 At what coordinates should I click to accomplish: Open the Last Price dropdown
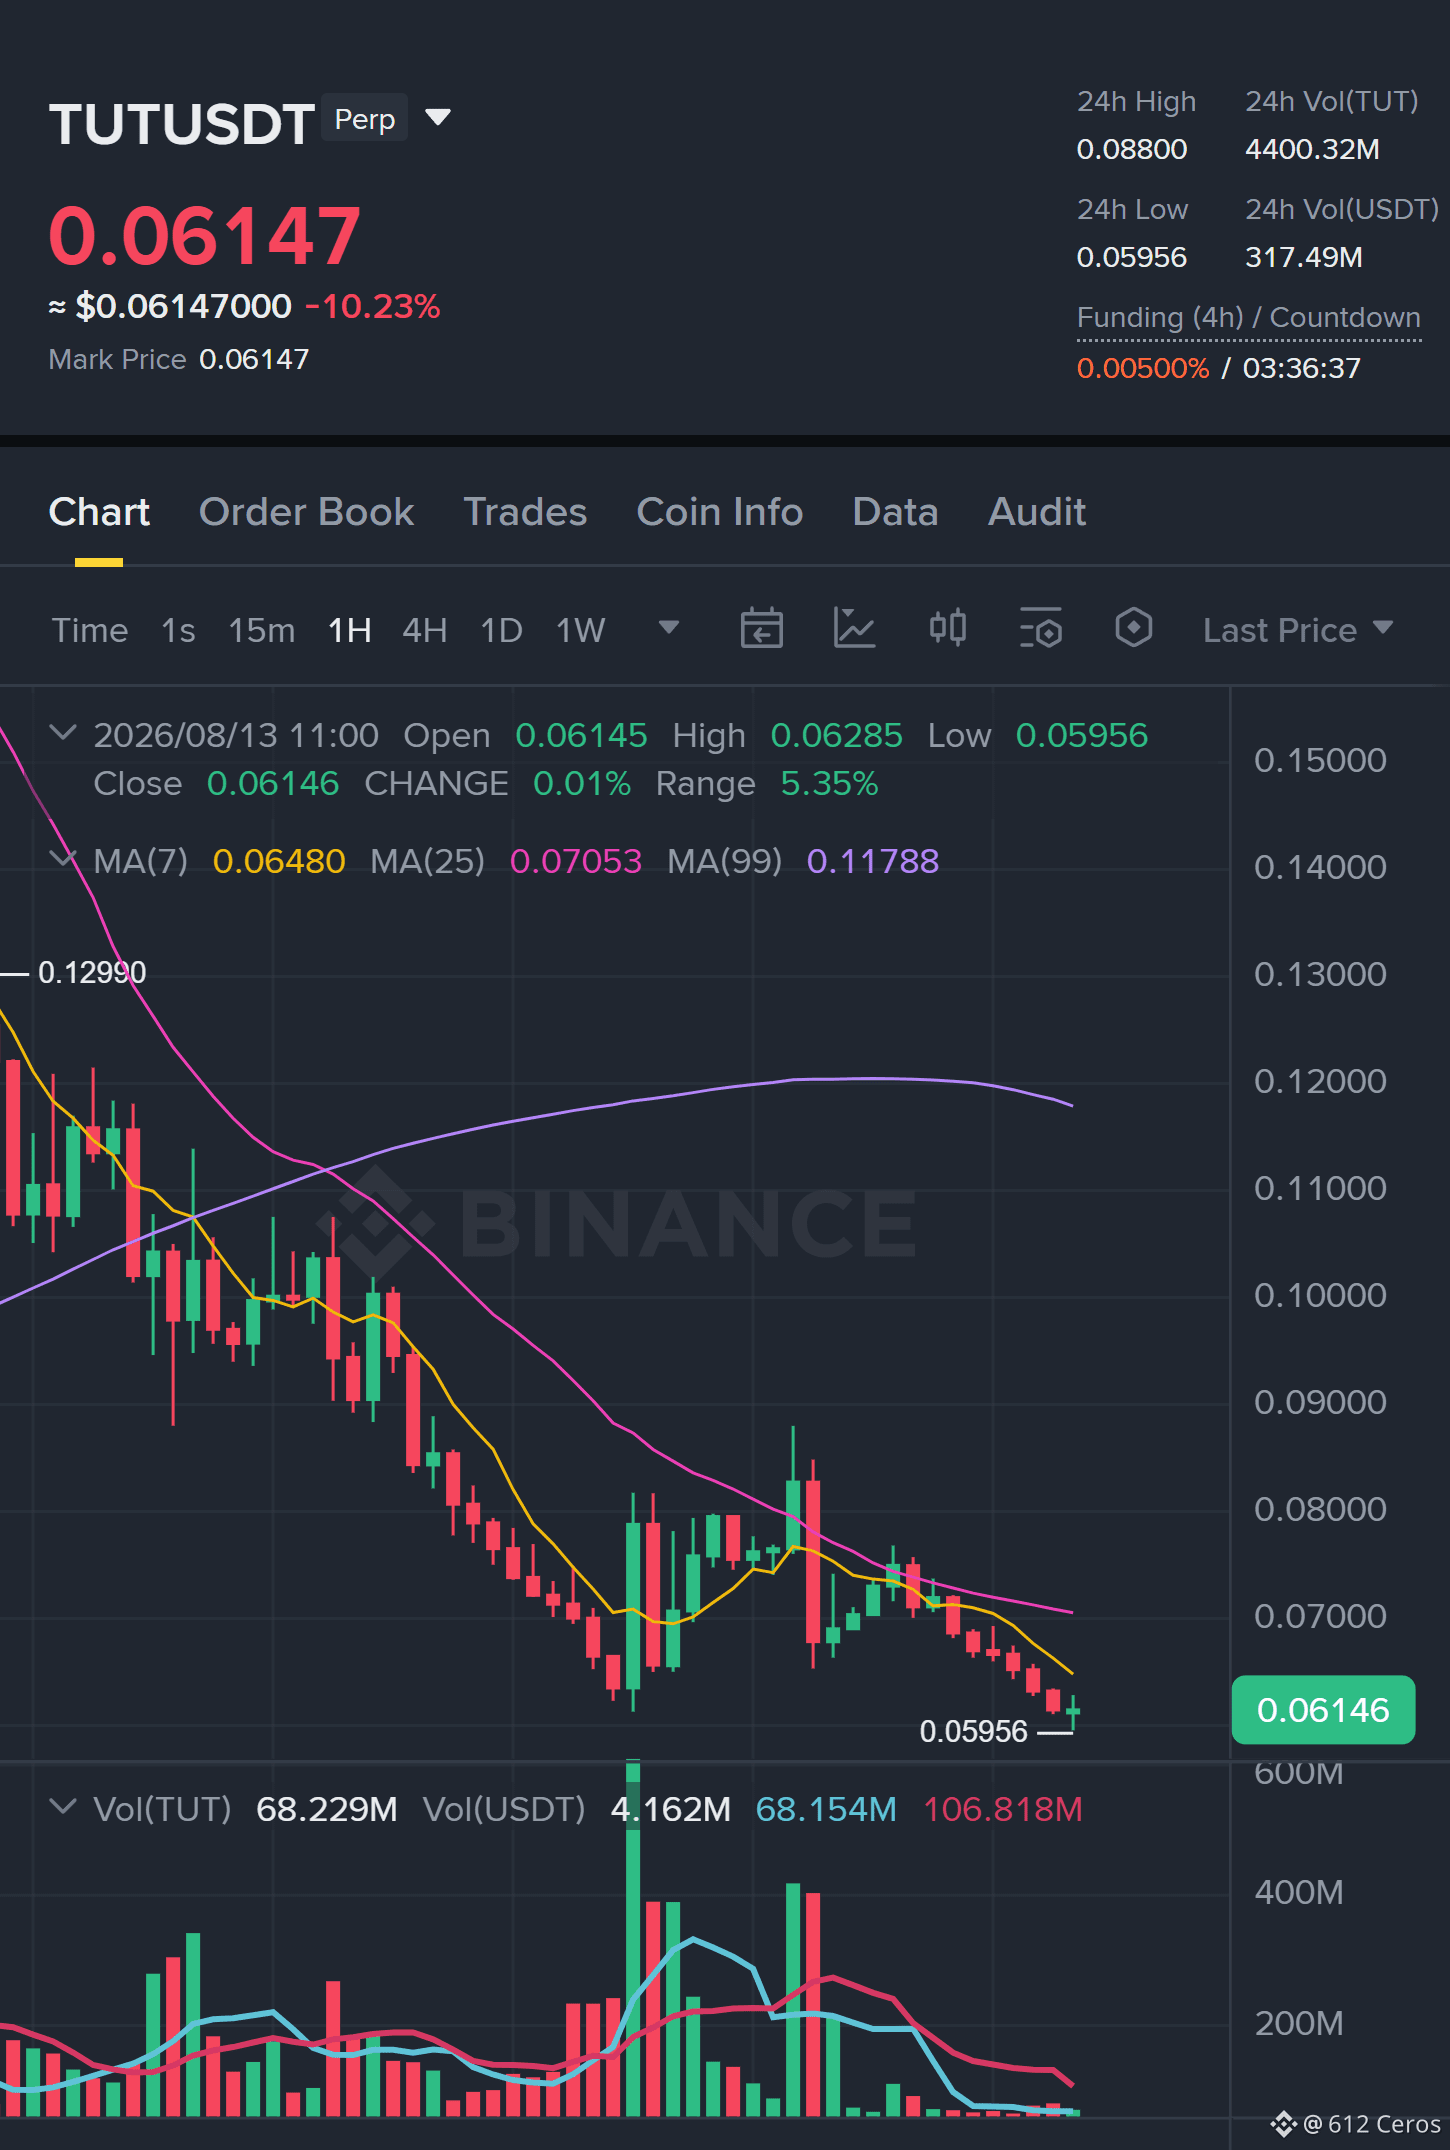1298,630
